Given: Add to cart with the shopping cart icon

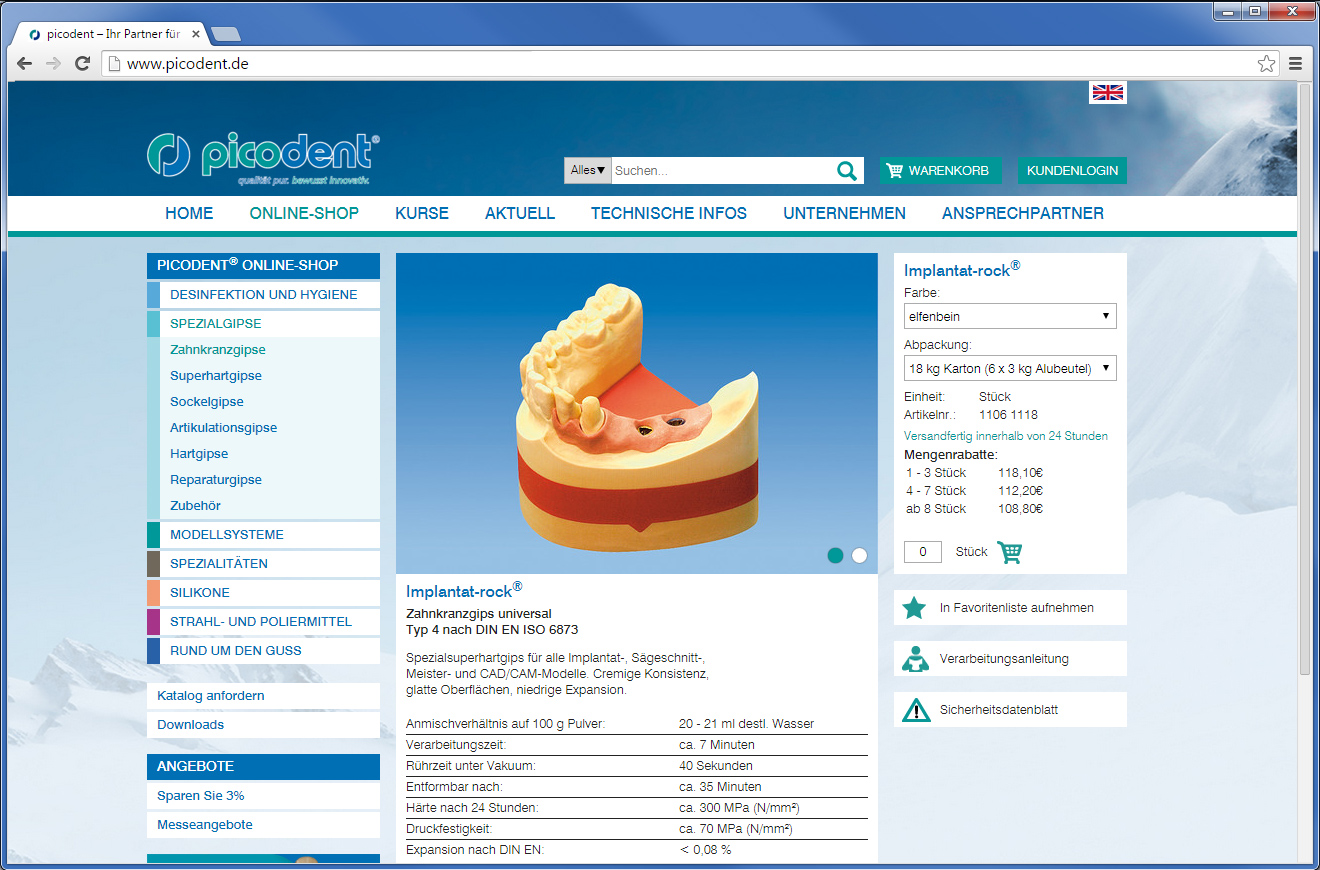Looking at the screenshot, I should click(x=1010, y=552).
